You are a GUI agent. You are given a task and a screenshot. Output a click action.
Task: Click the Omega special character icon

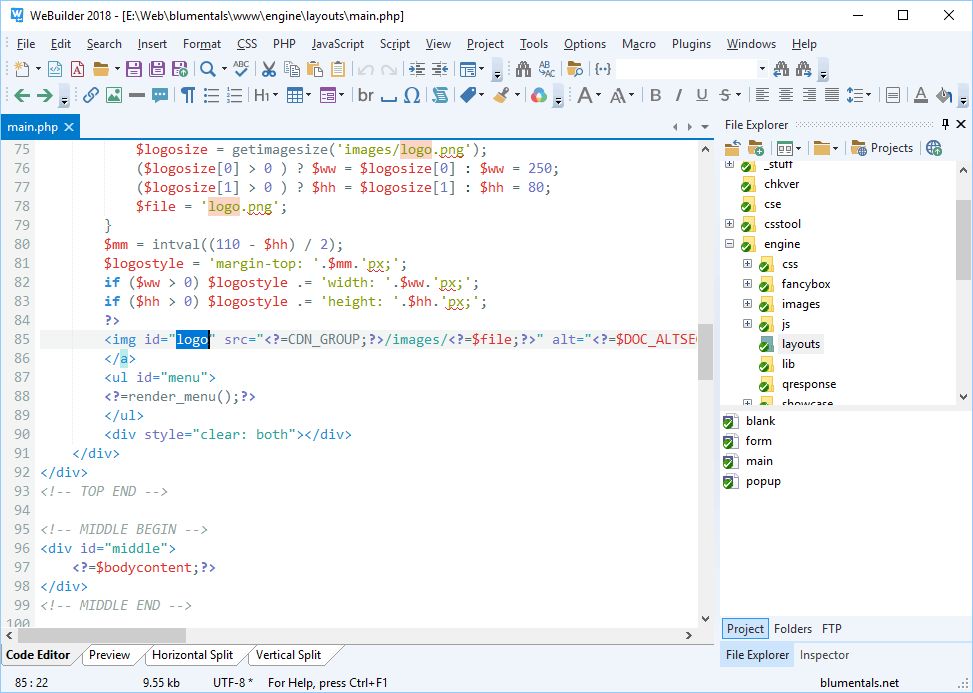pyautogui.click(x=411, y=95)
